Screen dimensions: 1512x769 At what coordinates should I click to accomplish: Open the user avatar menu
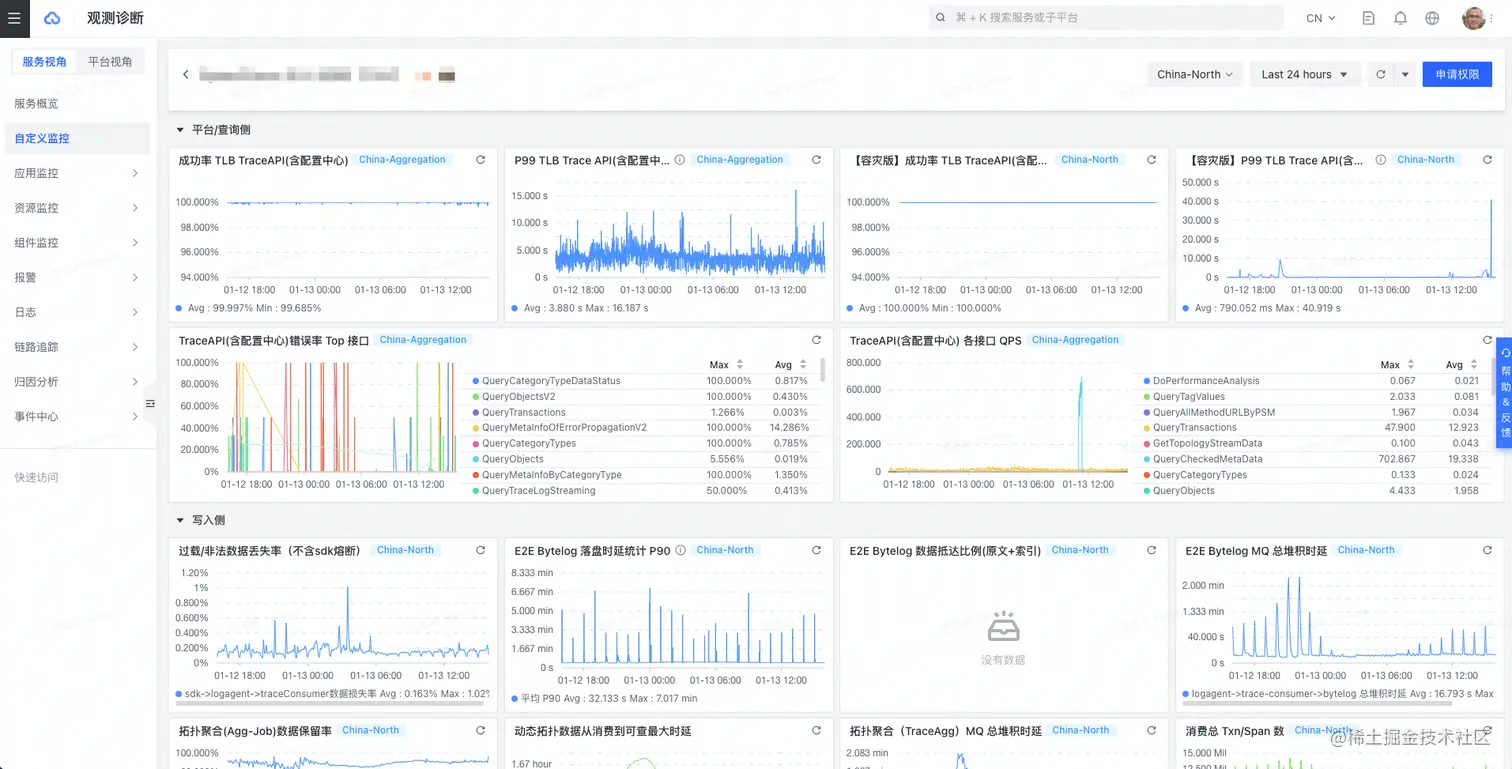(x=1474, y=18)
